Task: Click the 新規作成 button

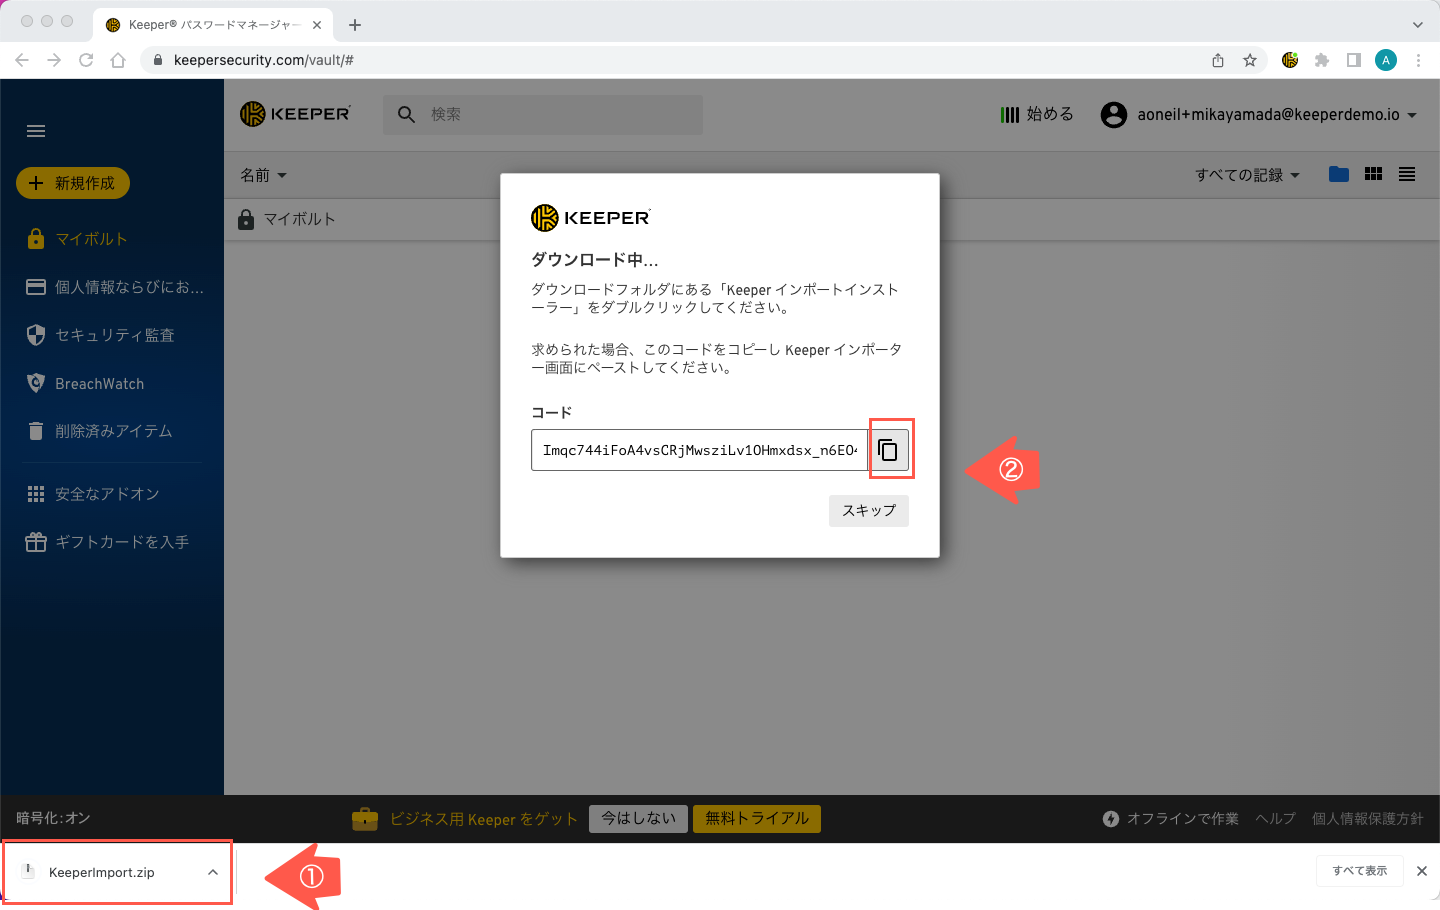Action: tap(73, 183)
